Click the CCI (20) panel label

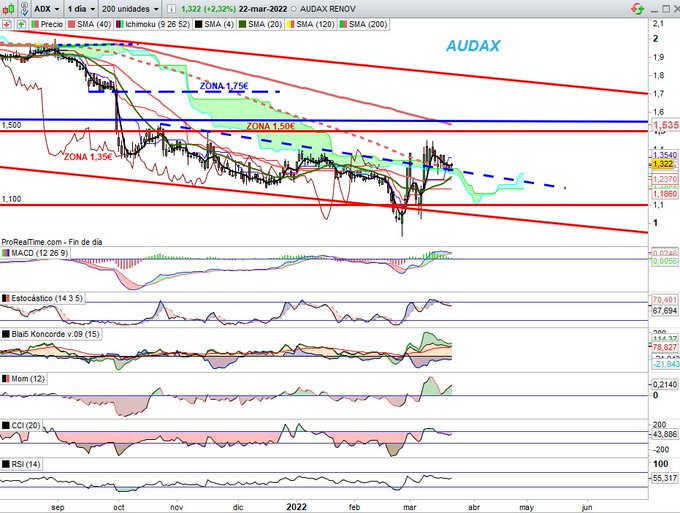21,425
